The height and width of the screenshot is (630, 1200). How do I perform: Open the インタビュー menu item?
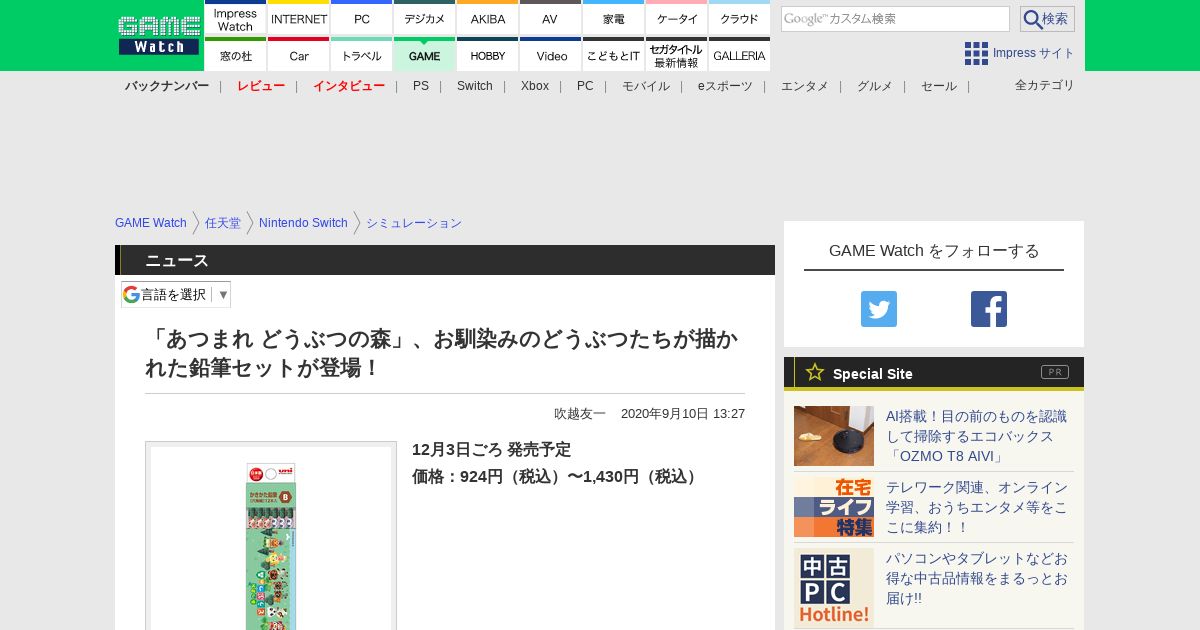click(349, 86)
